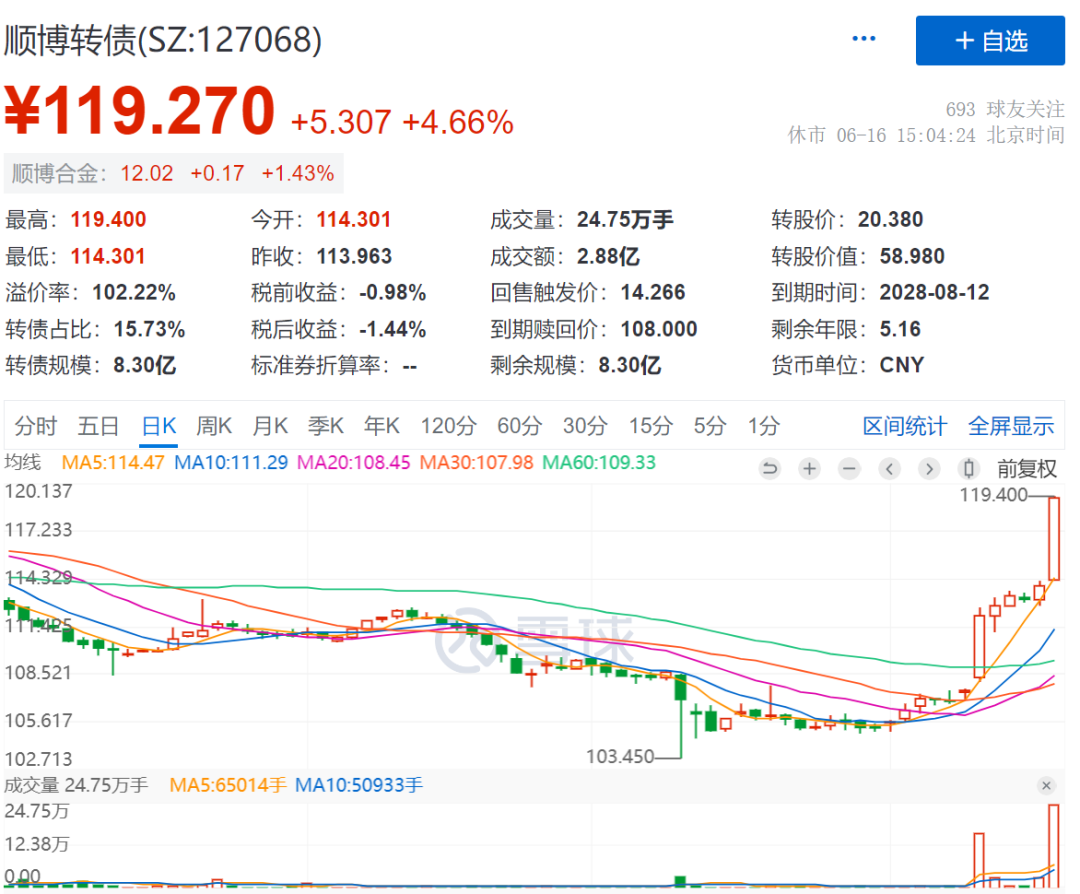Image resolution: width=1080 pixels, height=894 pixels.
Task: Switch to the 五日 chart tab
Action: 98,426
